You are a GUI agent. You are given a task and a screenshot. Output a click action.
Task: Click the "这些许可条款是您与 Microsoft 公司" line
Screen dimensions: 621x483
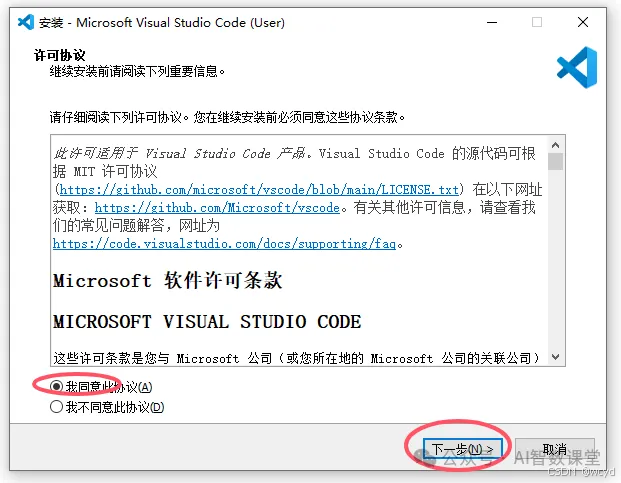(x=296, y=358)
